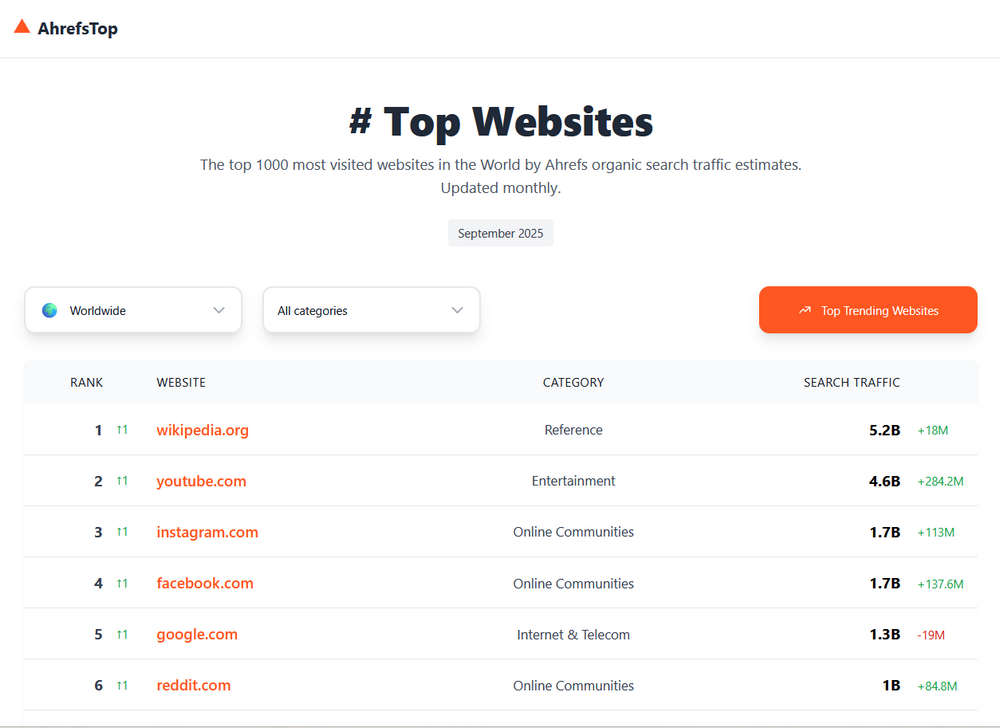Click the 4.6B traffic value
The image size is (1000, 728).
click(x=885, y=481)
